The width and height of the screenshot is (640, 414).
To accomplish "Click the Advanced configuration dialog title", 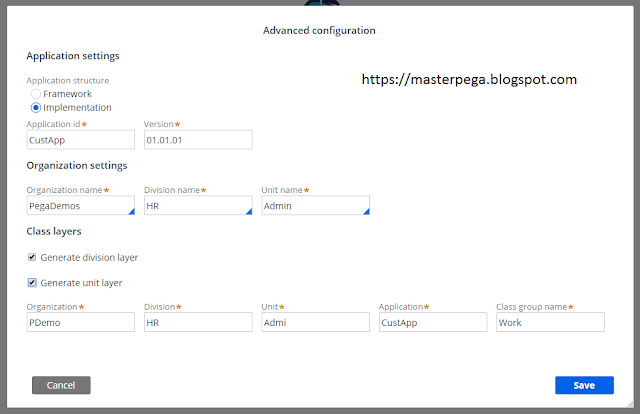I will click(319, 31).
